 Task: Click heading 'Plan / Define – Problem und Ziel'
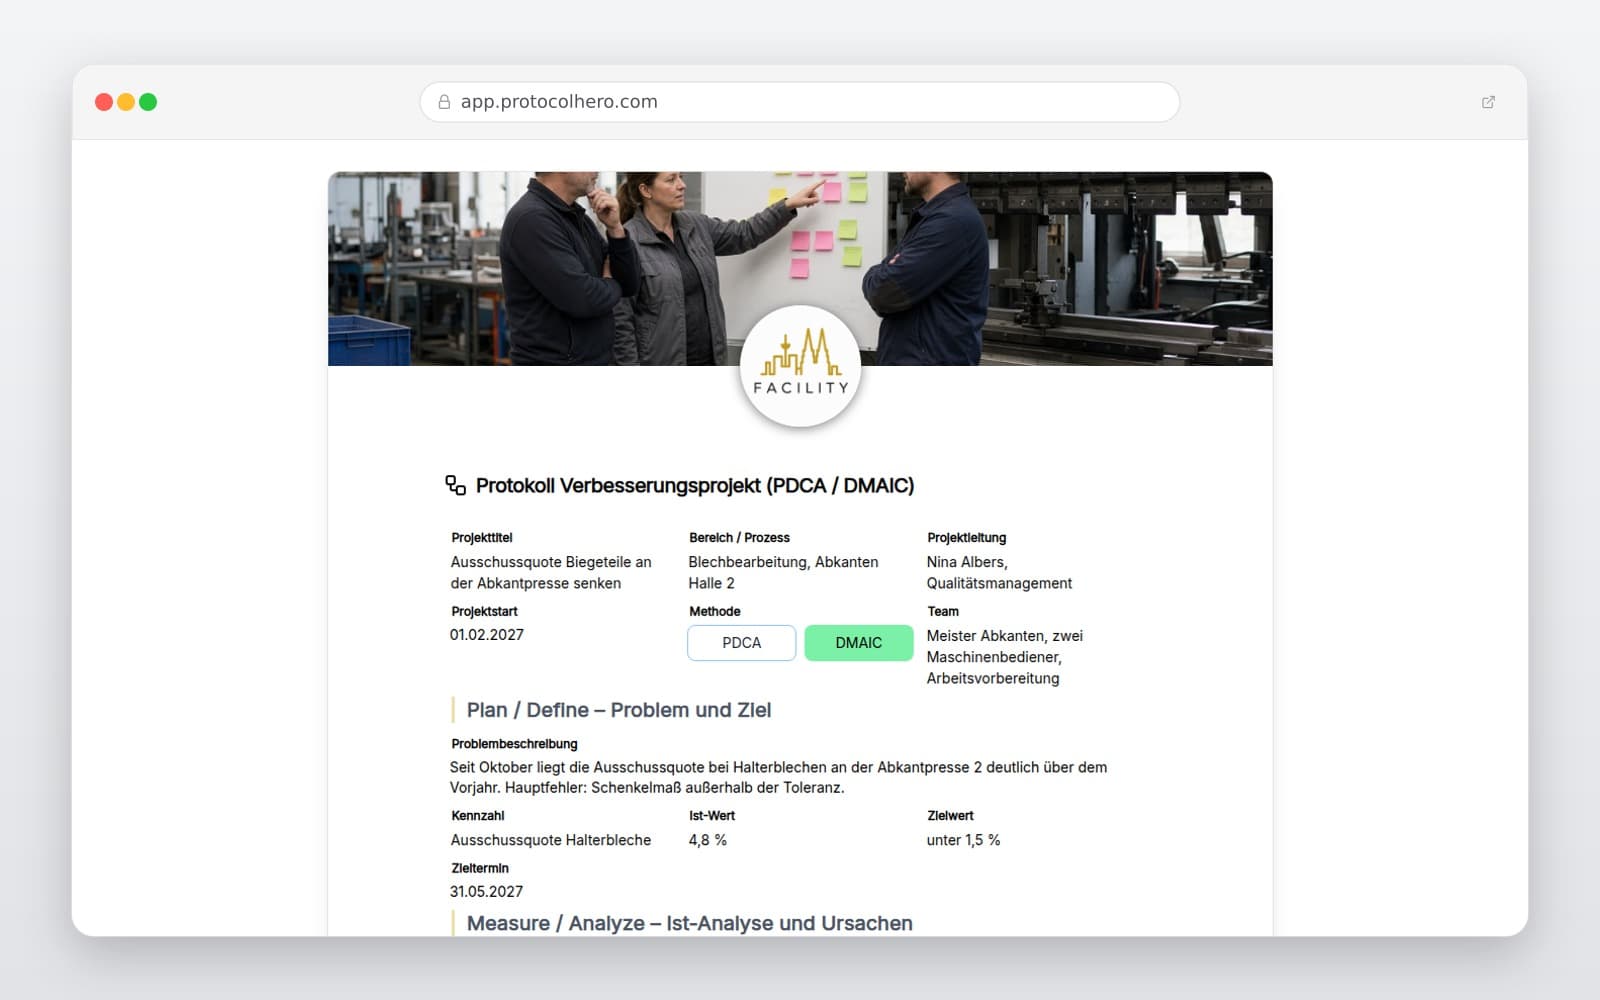click(619, 710)
